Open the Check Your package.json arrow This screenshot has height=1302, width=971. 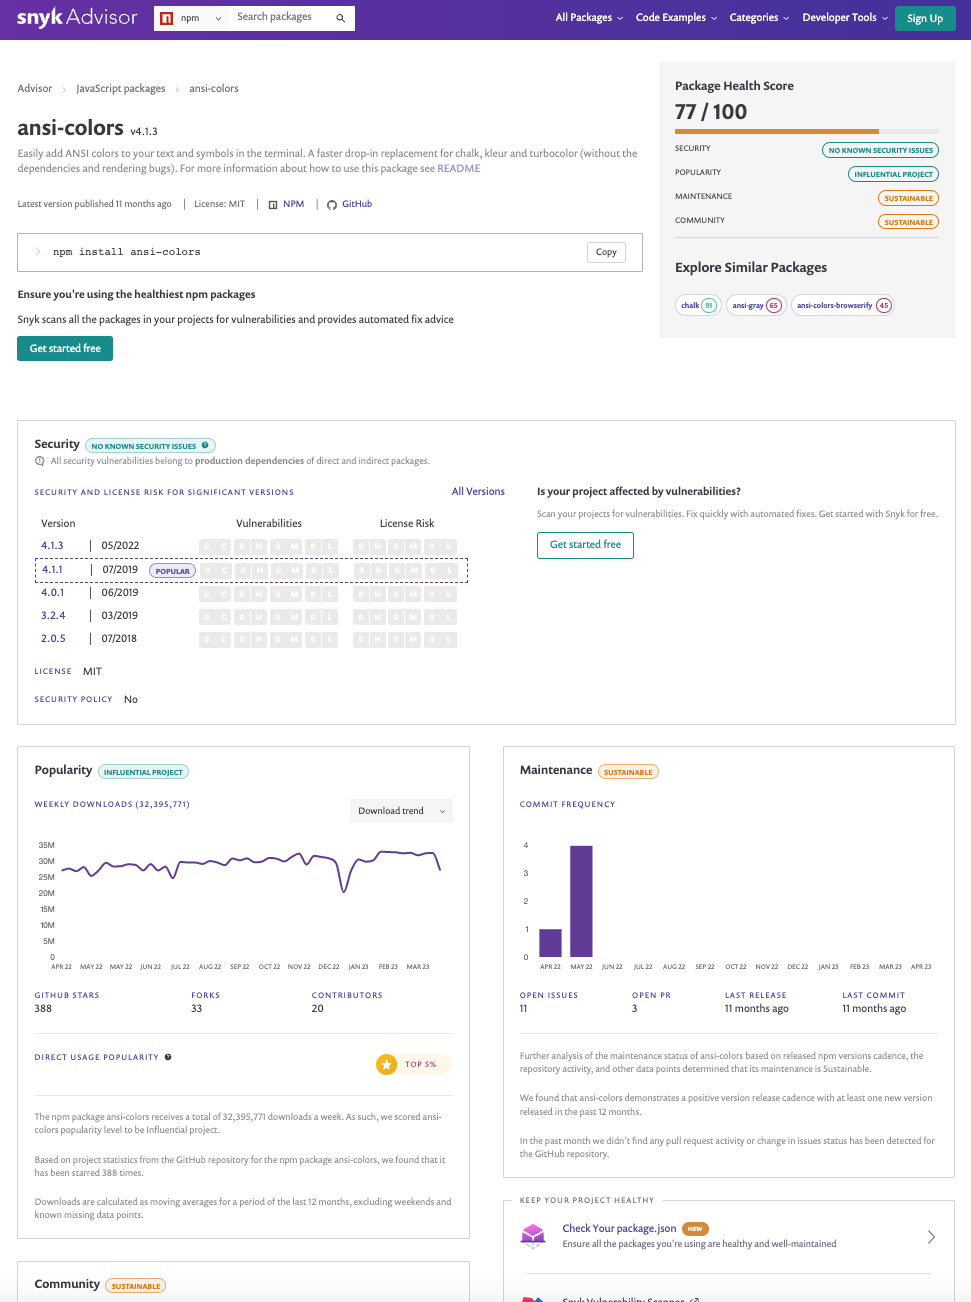(x=931, y=1237)
